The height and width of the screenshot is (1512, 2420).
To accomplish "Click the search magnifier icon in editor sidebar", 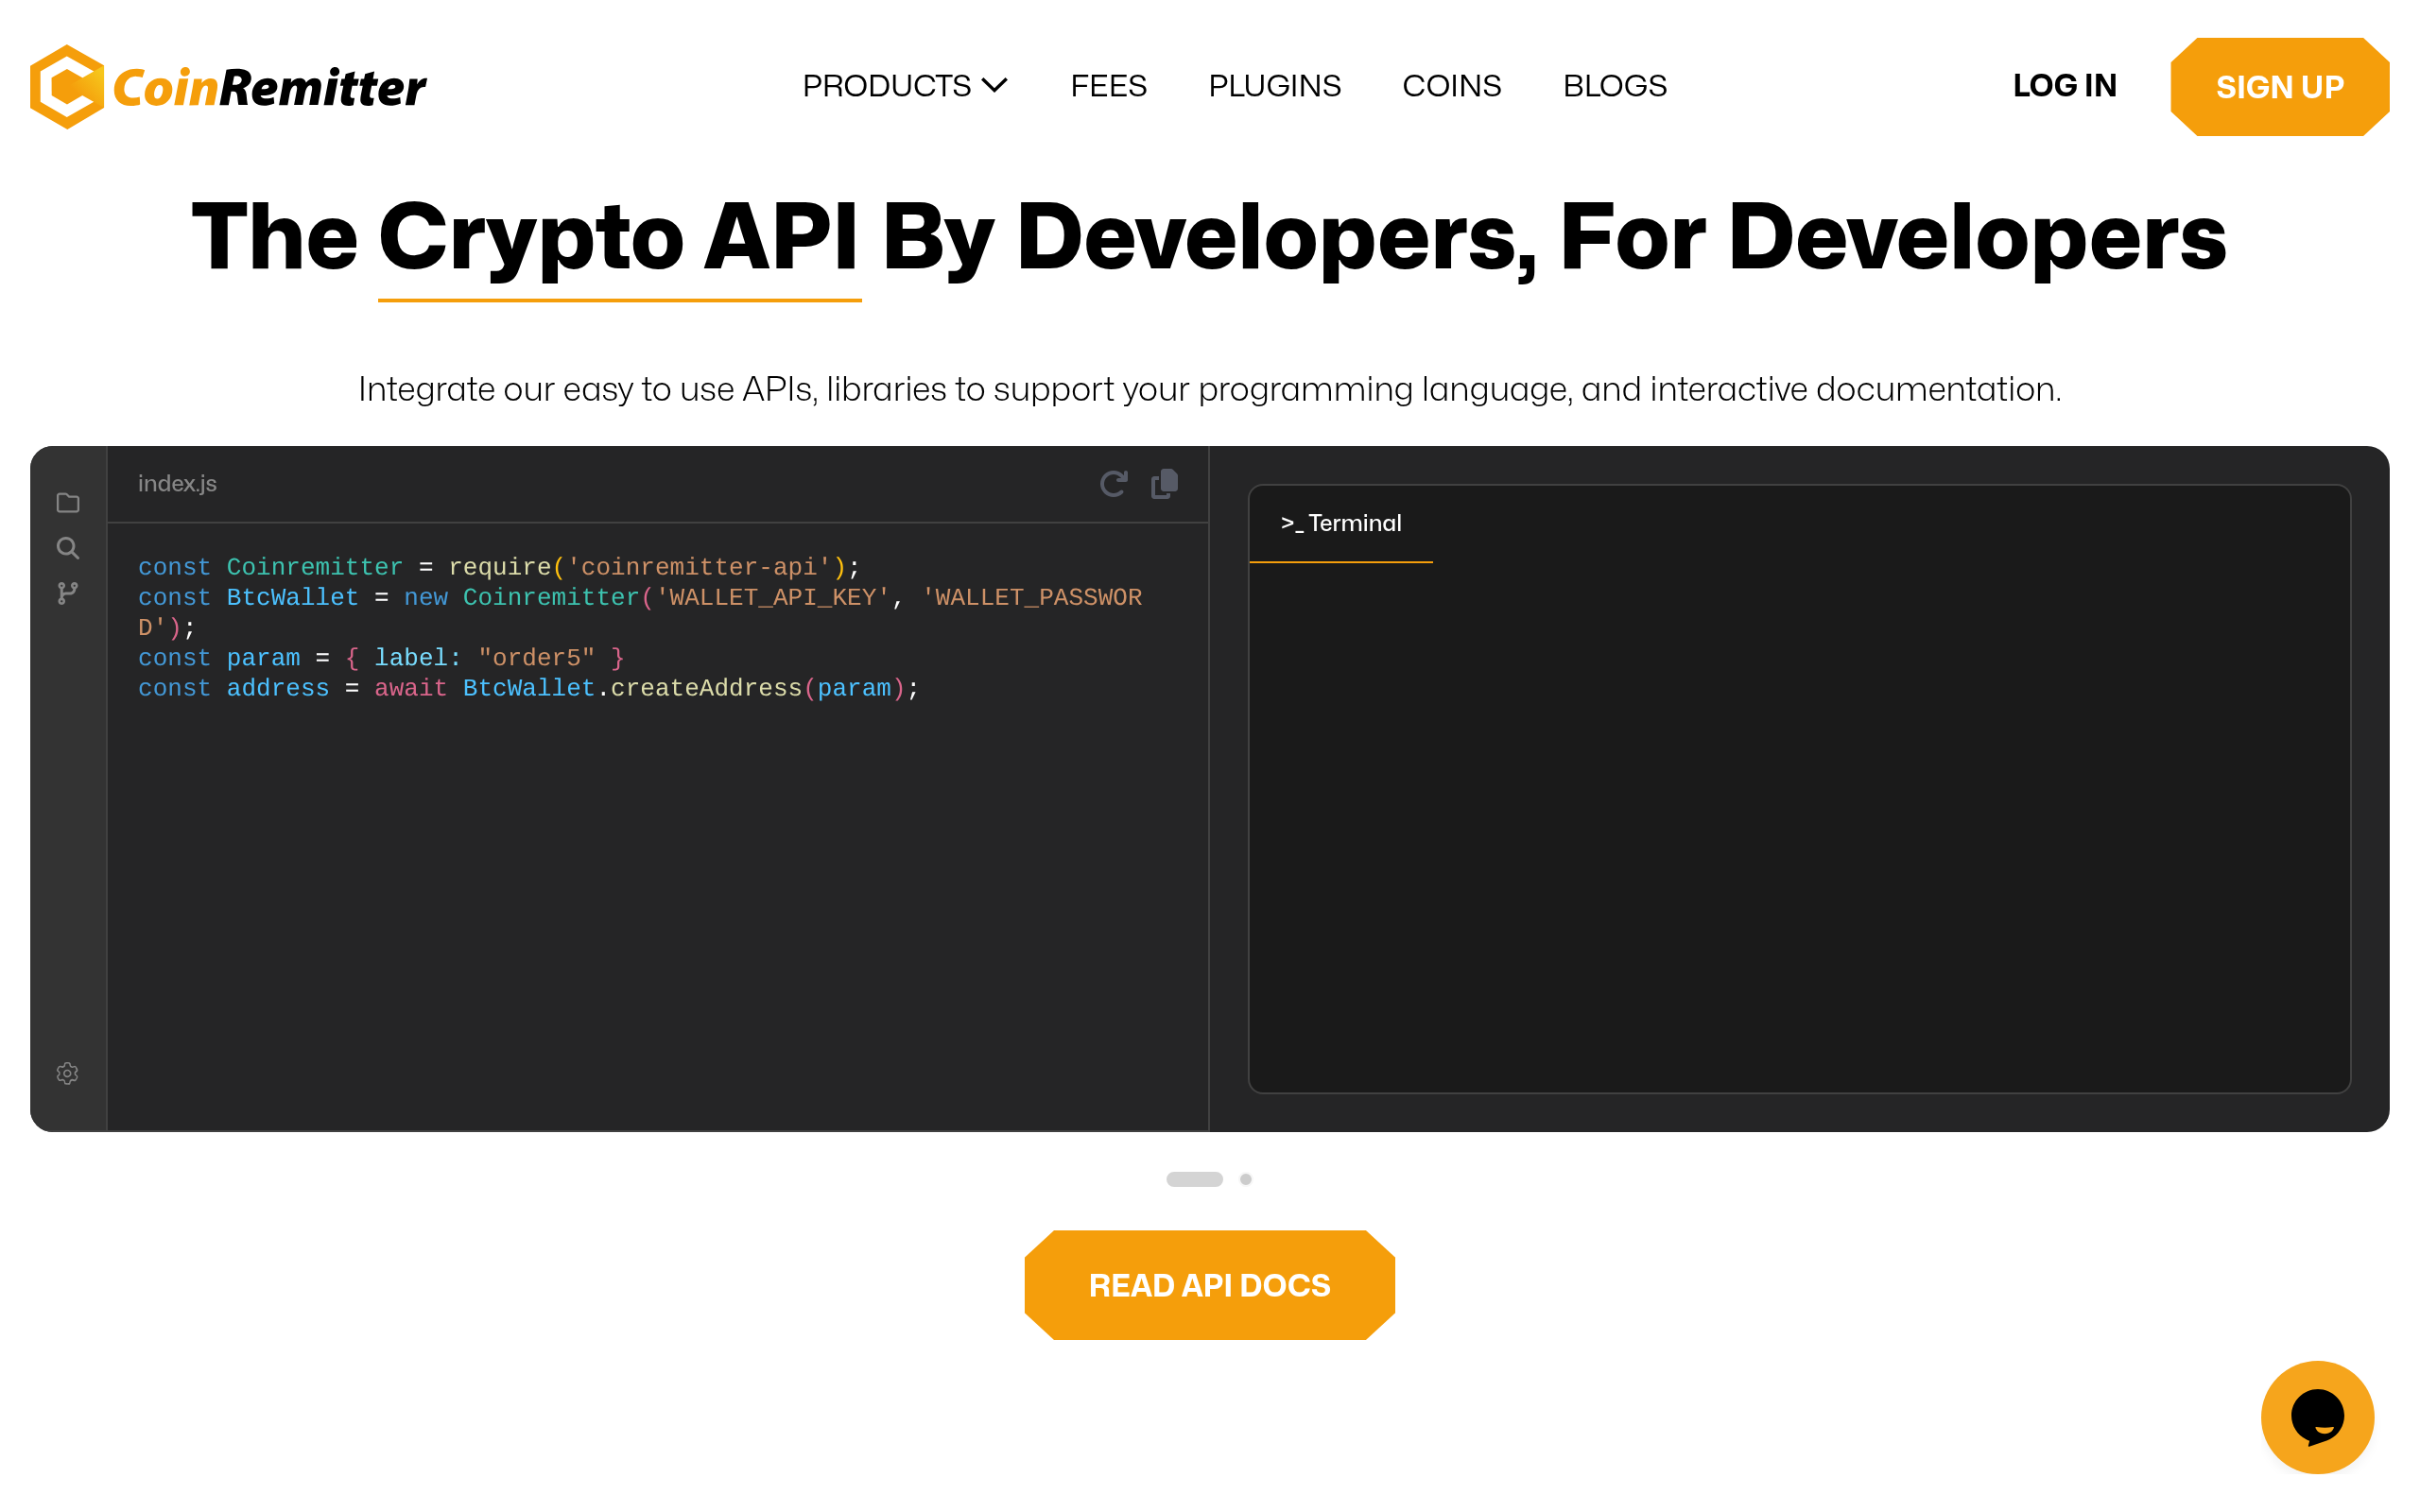I will click(x=68, y=548).
